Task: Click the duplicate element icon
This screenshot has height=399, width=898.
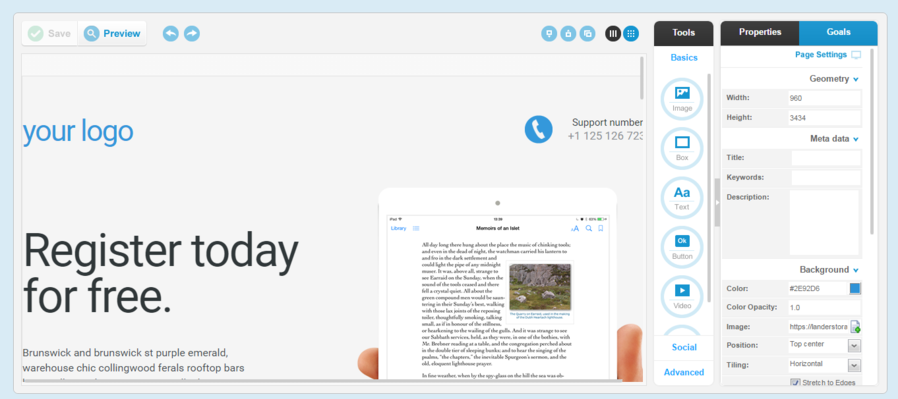Action: click(588, 33)
